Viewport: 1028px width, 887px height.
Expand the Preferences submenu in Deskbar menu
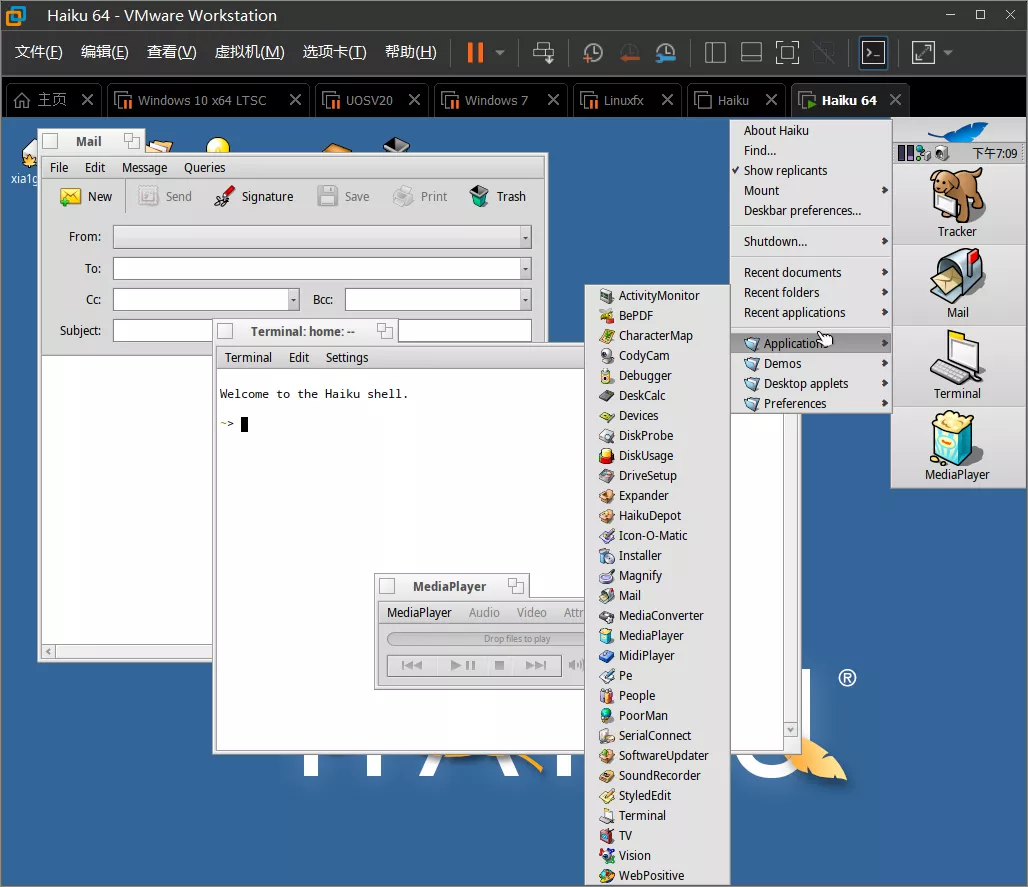[795, 404]
